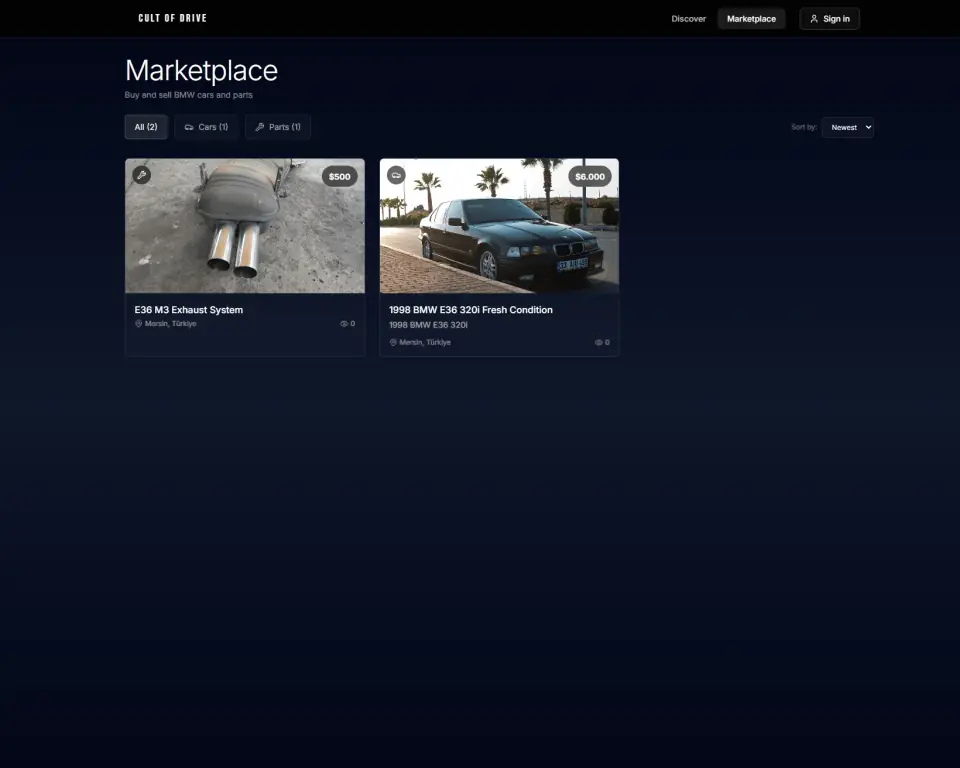
Task: Open the black BMW E36 photo
Action: pos(499,226)
